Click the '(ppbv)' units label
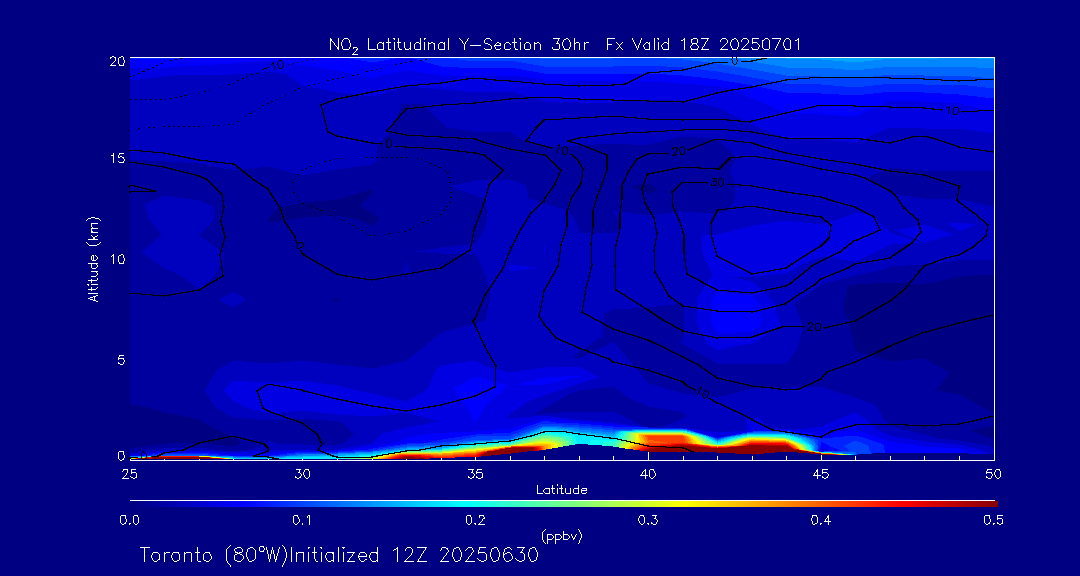This screenshot has height=576, width=1080. [x=561, y=536]
